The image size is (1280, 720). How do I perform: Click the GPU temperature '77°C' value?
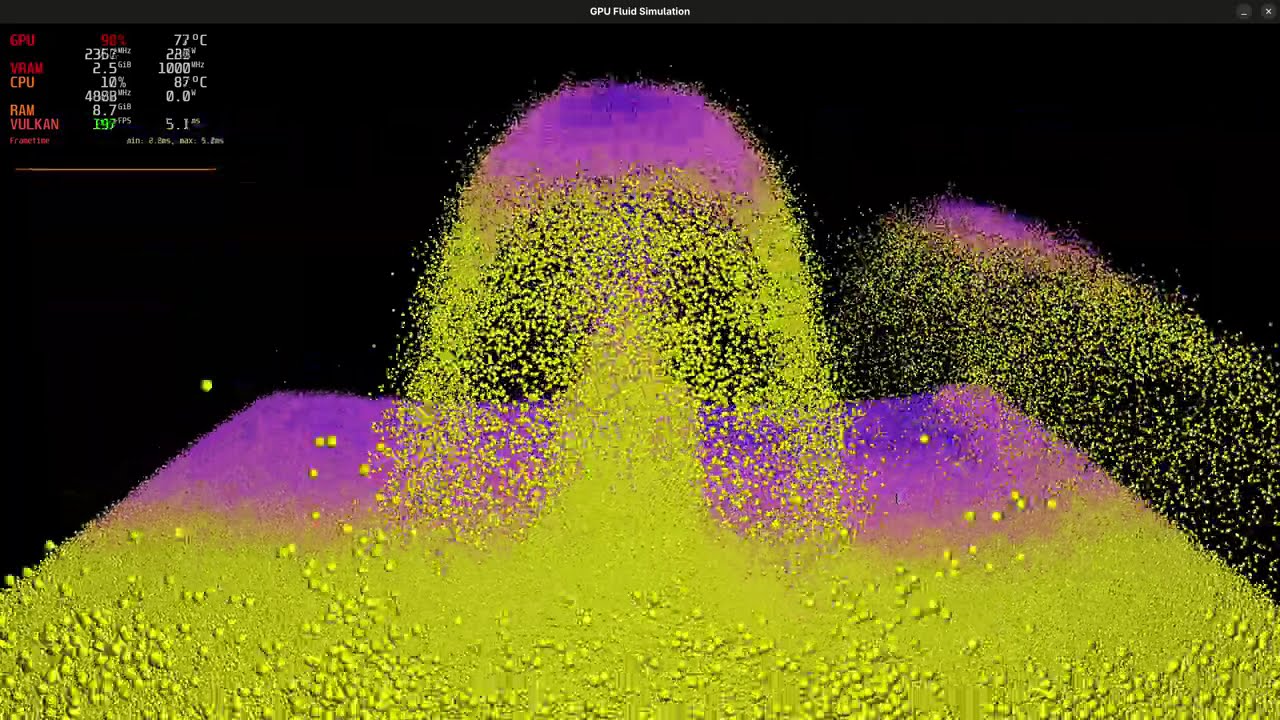click(190, 40)
